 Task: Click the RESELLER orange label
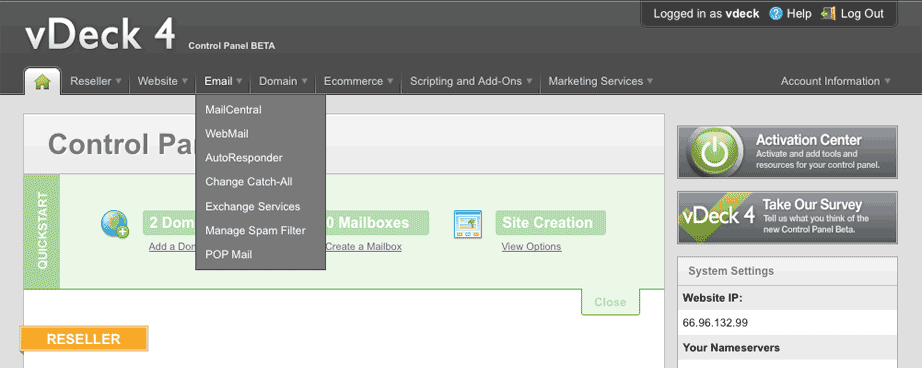coord(83,339)
